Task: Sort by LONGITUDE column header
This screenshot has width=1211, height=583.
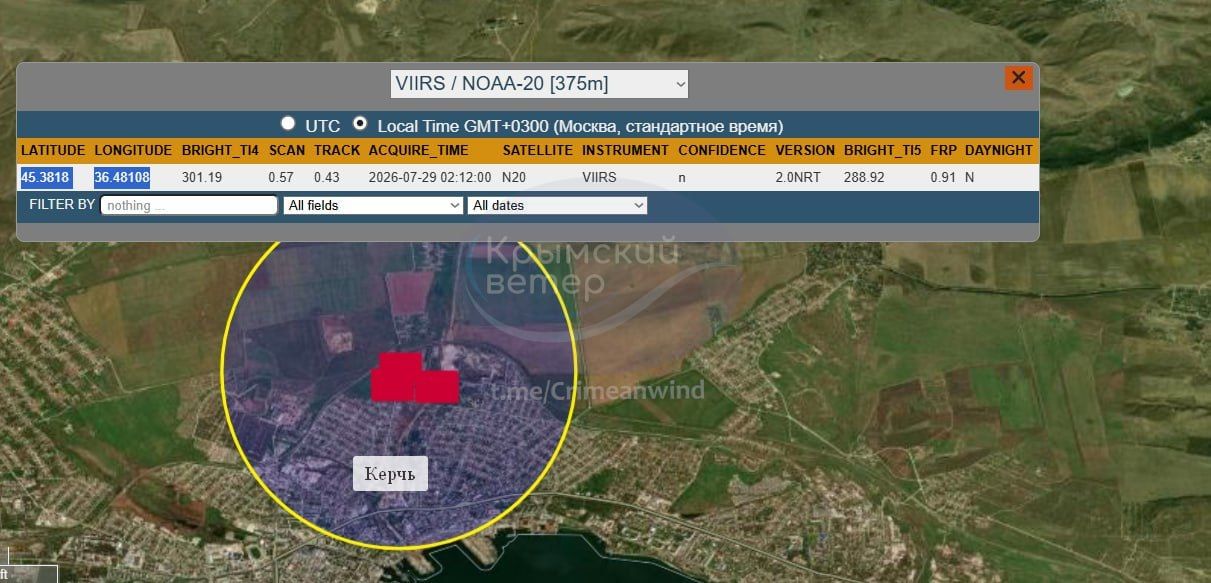Action: [133, 150]
